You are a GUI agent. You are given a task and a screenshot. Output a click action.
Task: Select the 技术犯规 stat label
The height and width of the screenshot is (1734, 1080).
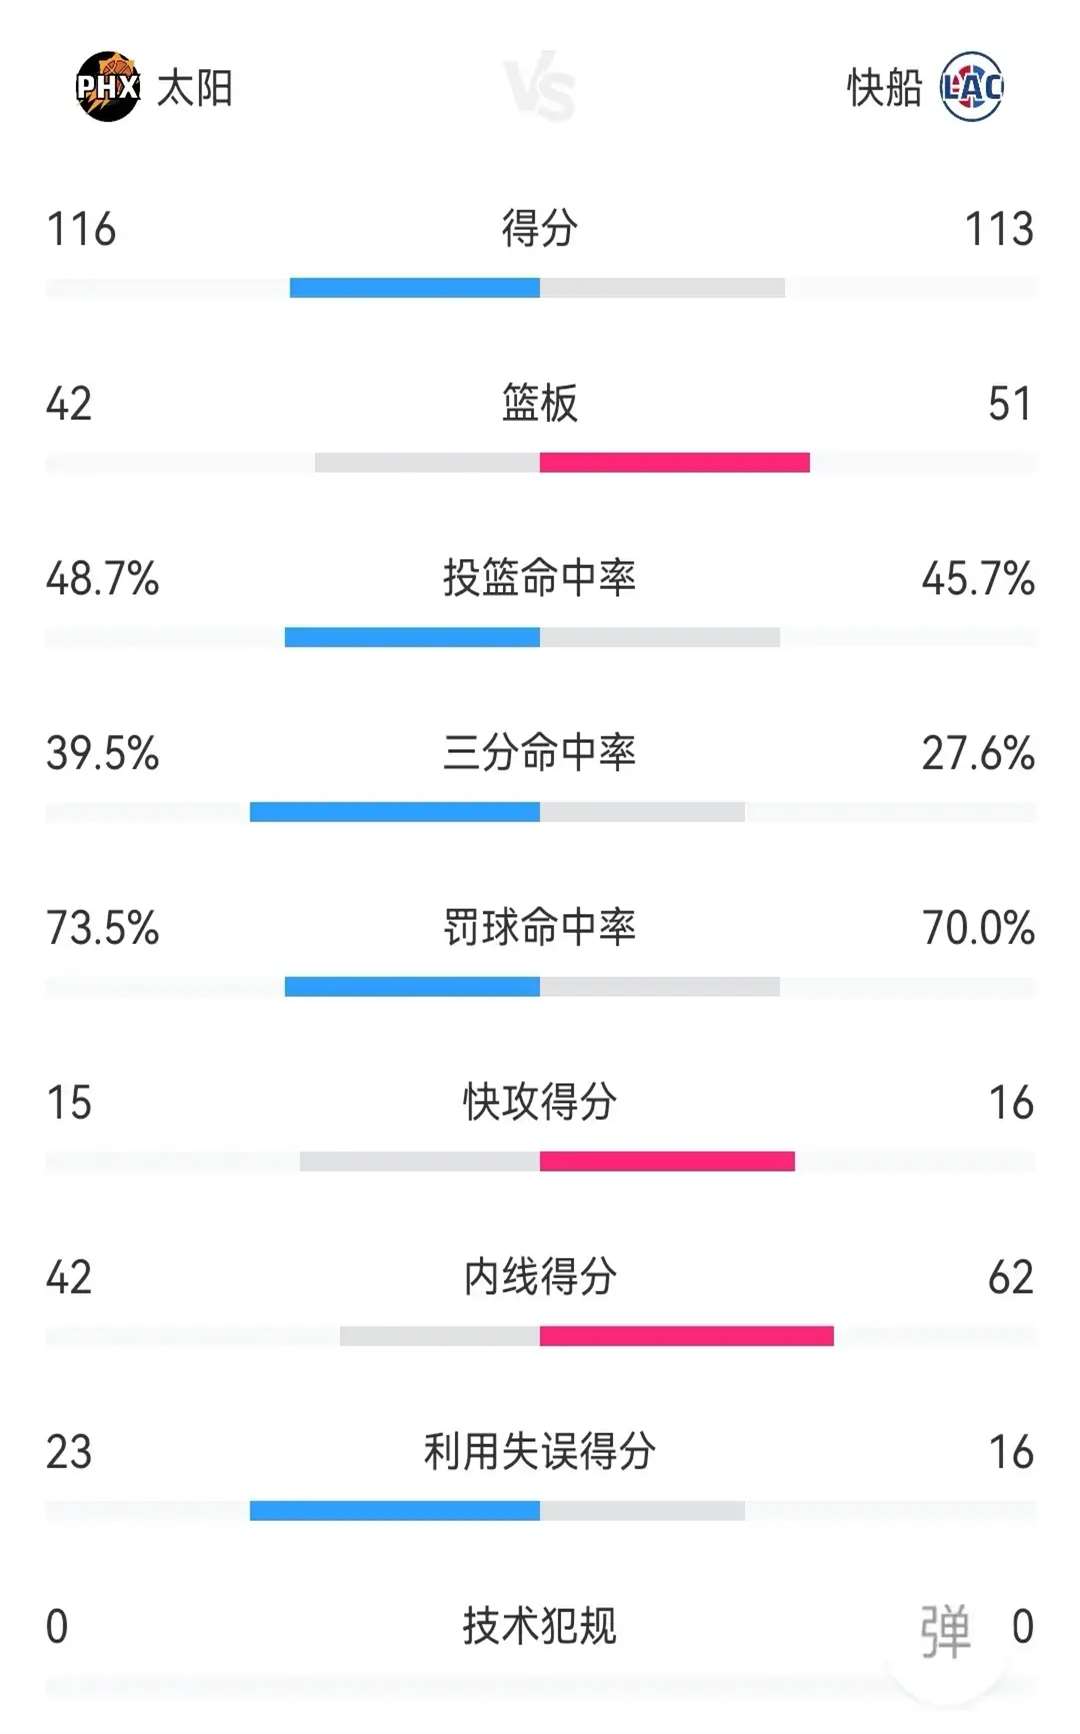[540, 1626]
